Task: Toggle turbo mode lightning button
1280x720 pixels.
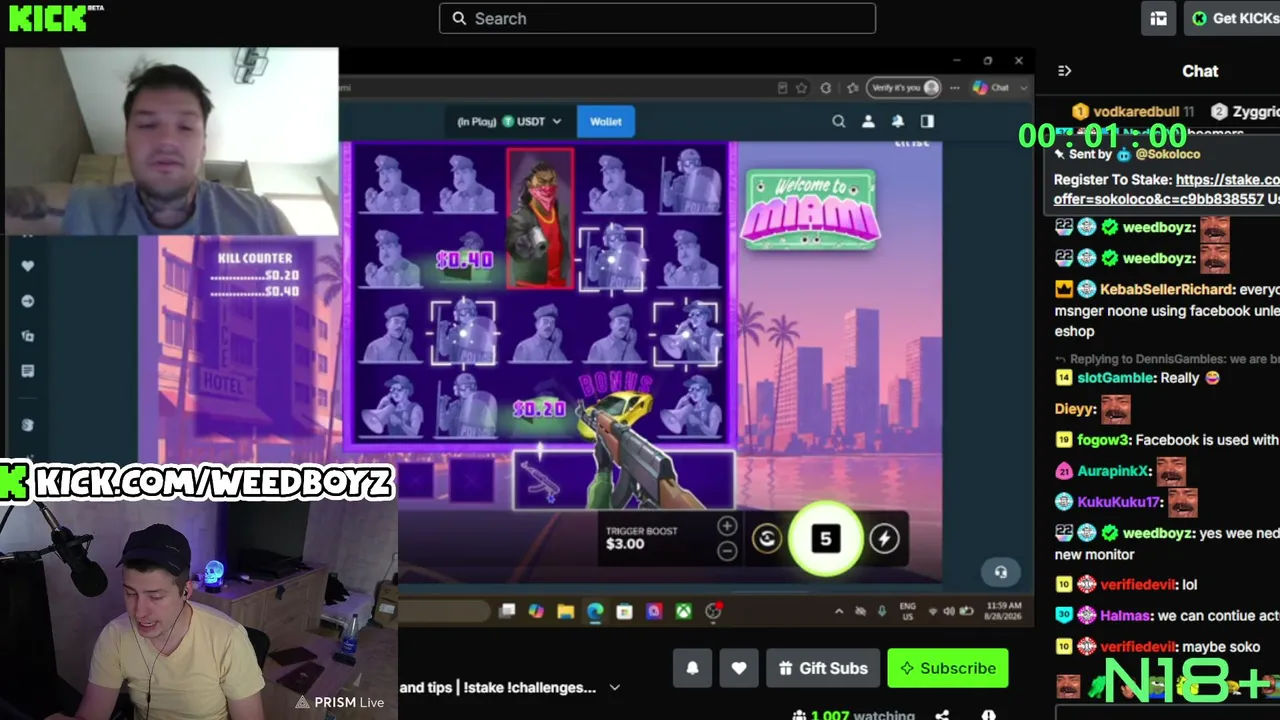Action: [x=884, y=539]
